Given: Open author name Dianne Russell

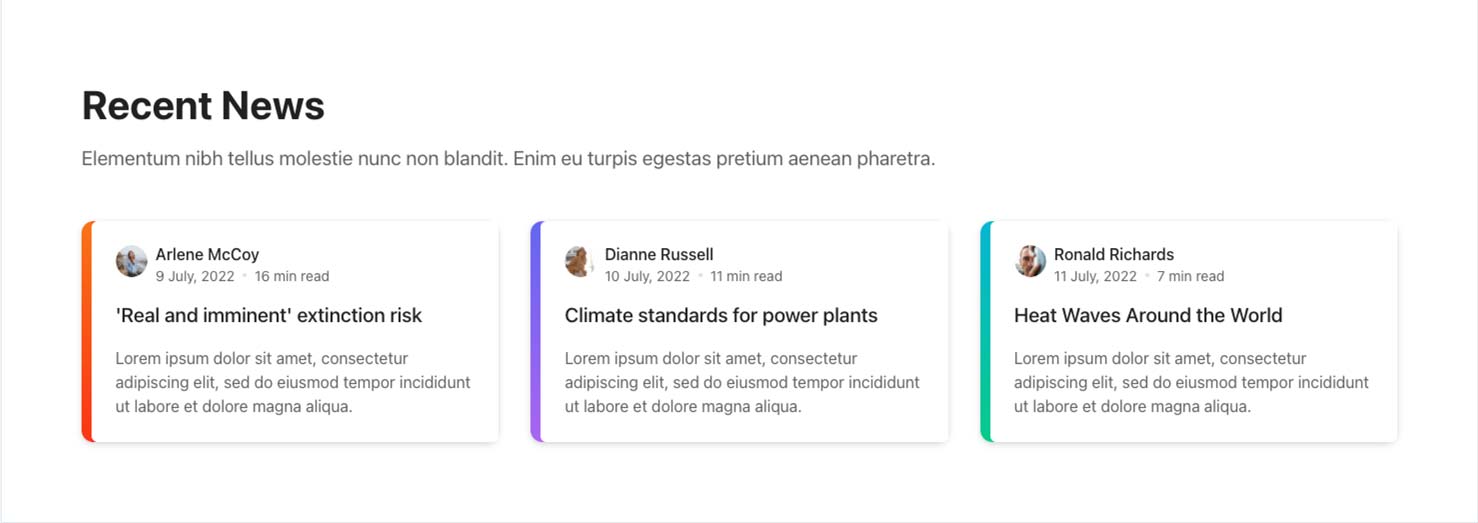Looking at the screenshot, I should click(x=659, y=254).
